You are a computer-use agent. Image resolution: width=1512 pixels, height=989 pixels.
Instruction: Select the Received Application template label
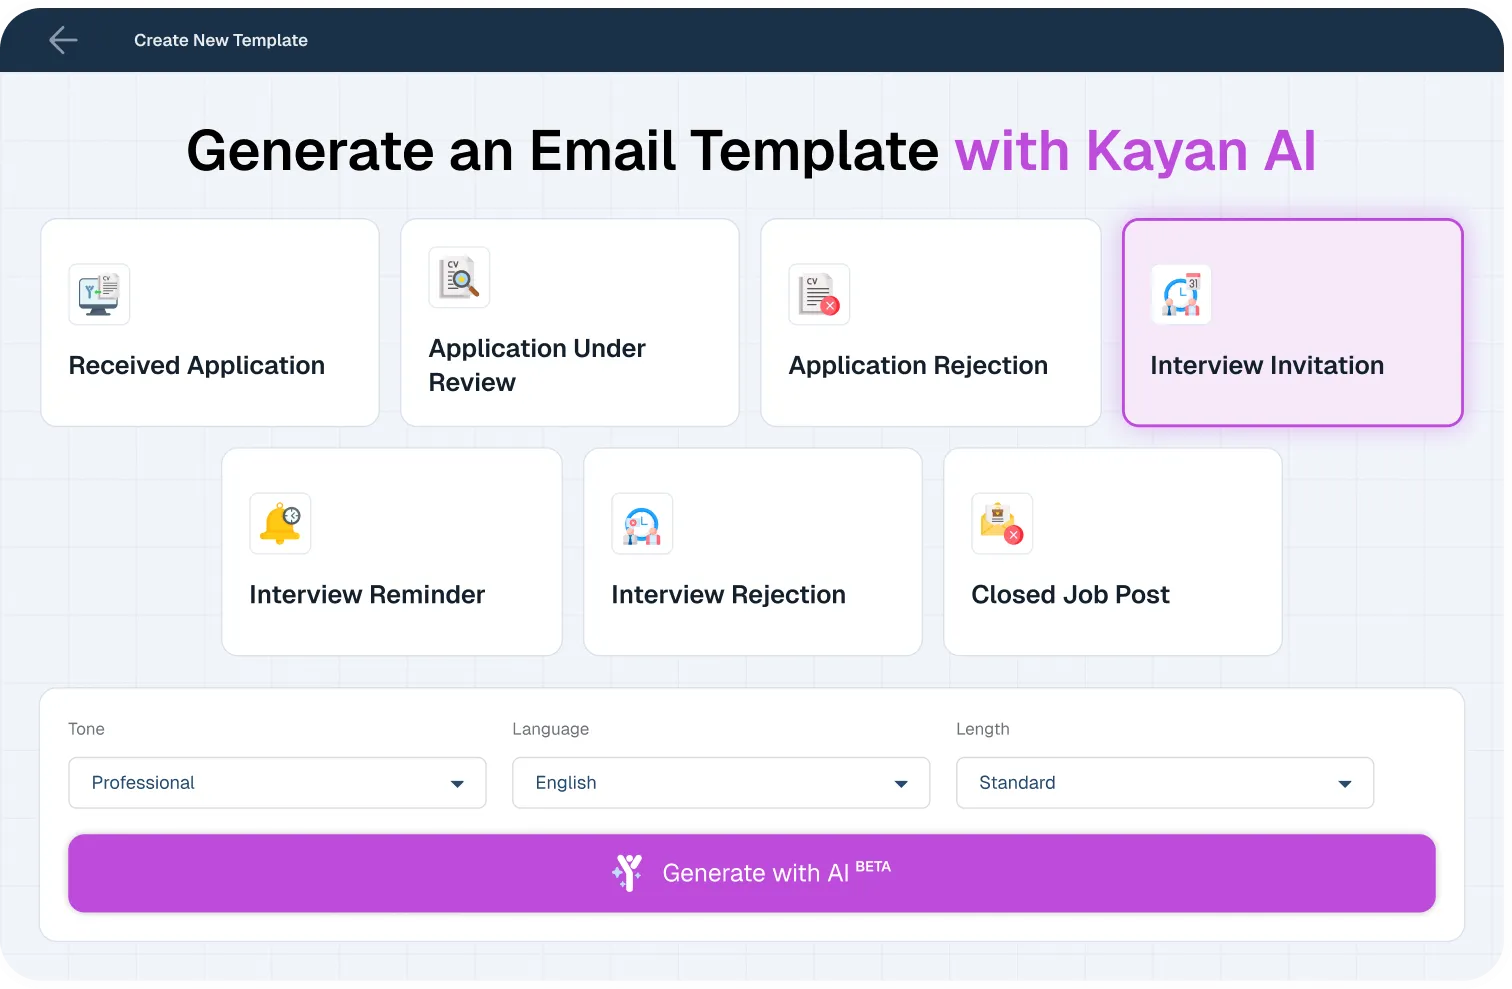point(197,366)
